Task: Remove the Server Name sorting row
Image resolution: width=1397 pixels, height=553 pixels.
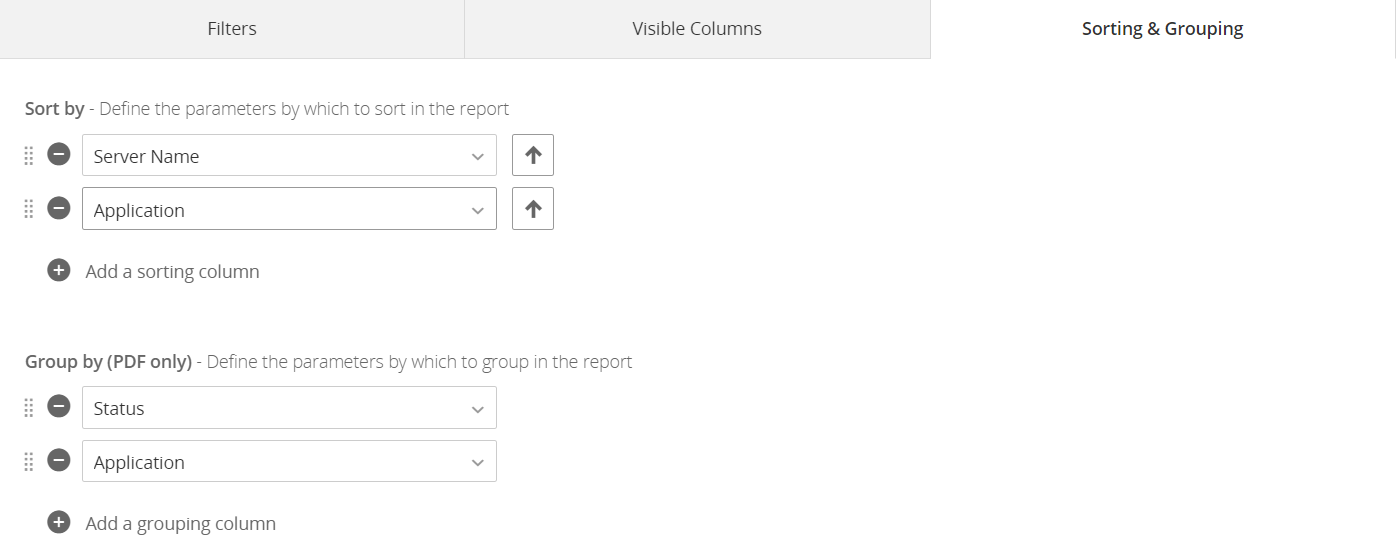Action: 59,155
